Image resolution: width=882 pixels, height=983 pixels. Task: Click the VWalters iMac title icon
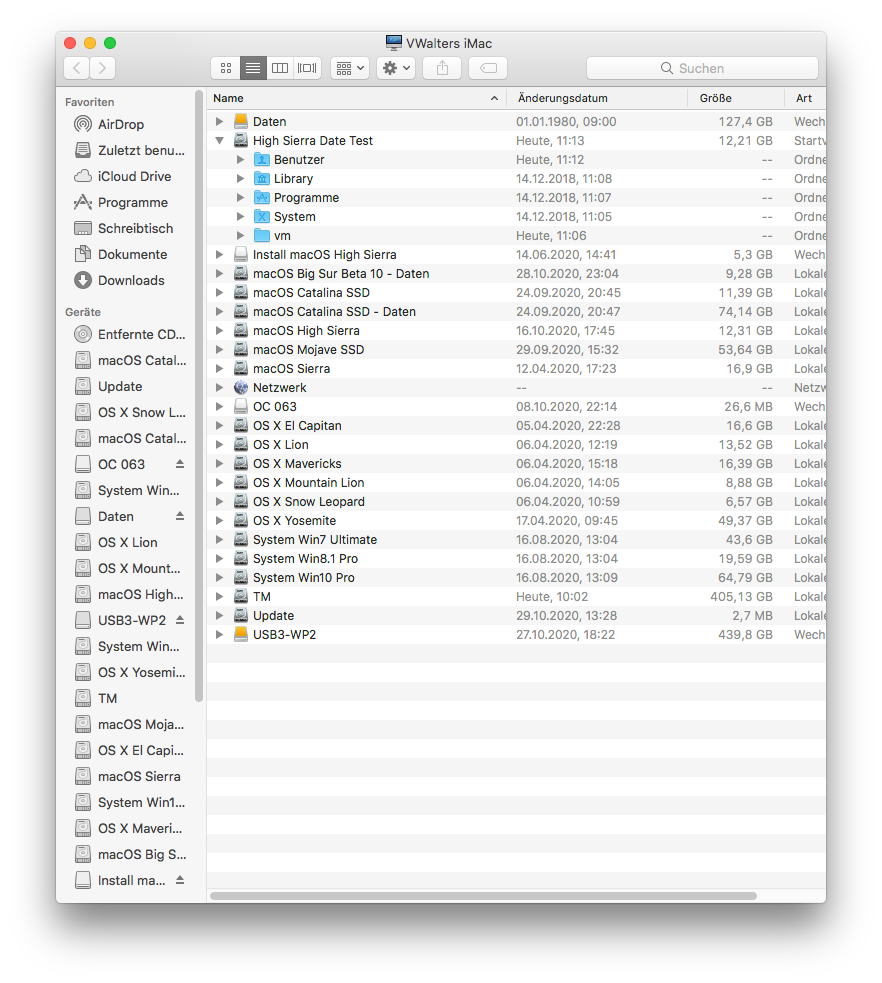coord(394,43)
